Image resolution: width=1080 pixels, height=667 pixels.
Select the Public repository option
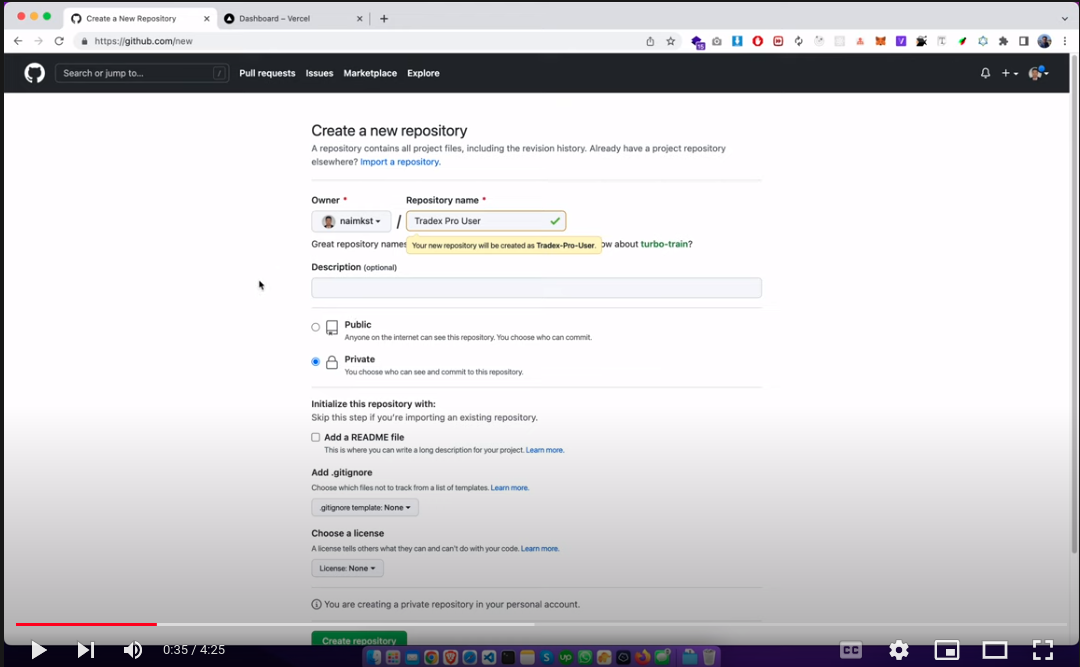pos(316,327)
